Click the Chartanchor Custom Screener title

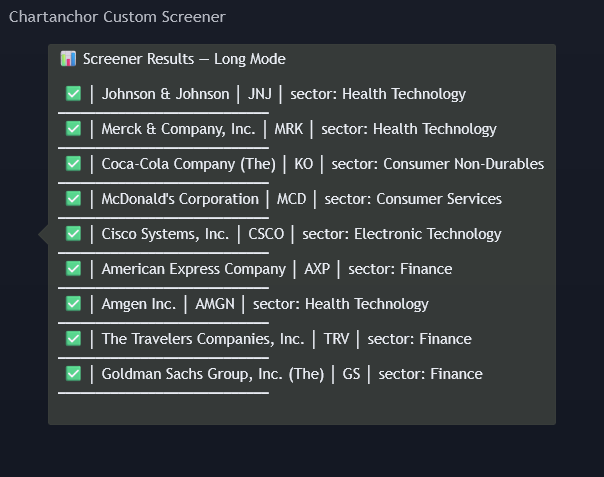point(117,17)
